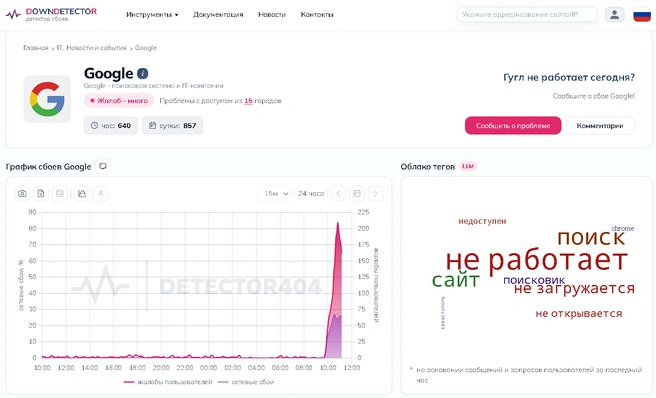Select the сутки: 857 counter
Image resolution: width=656 pixels, height=398 pixels.
pyautogui.click(x=172, y=126)
